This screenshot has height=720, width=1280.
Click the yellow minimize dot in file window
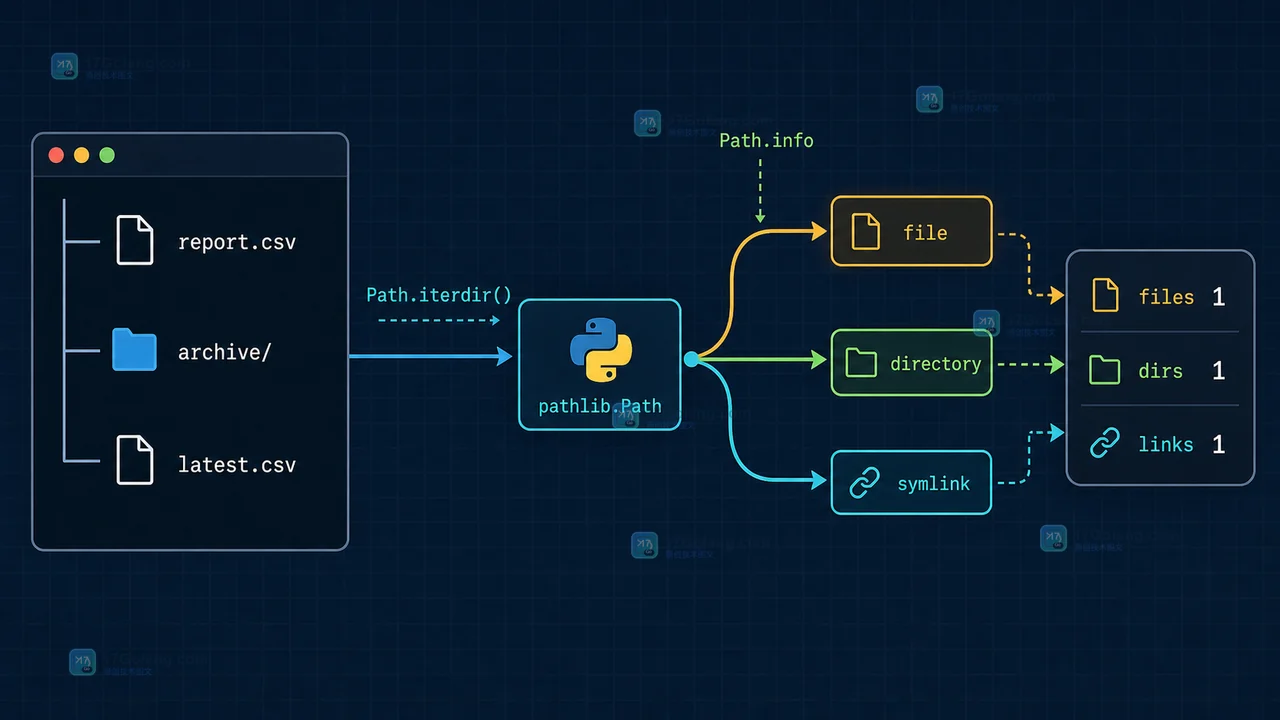[82, 155]
